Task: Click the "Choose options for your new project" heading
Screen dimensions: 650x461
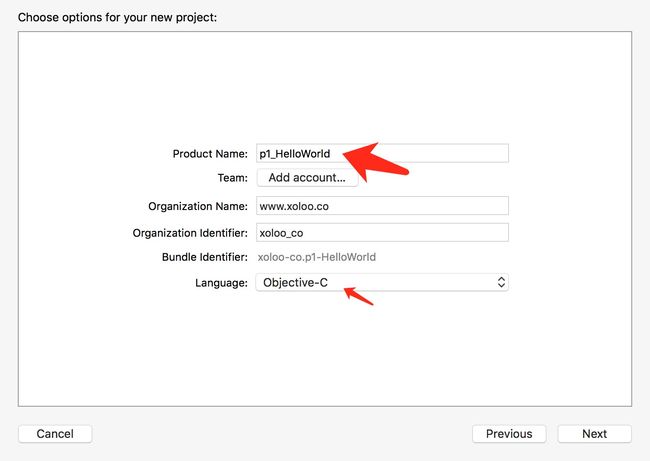Action: [x=117, y=17]
